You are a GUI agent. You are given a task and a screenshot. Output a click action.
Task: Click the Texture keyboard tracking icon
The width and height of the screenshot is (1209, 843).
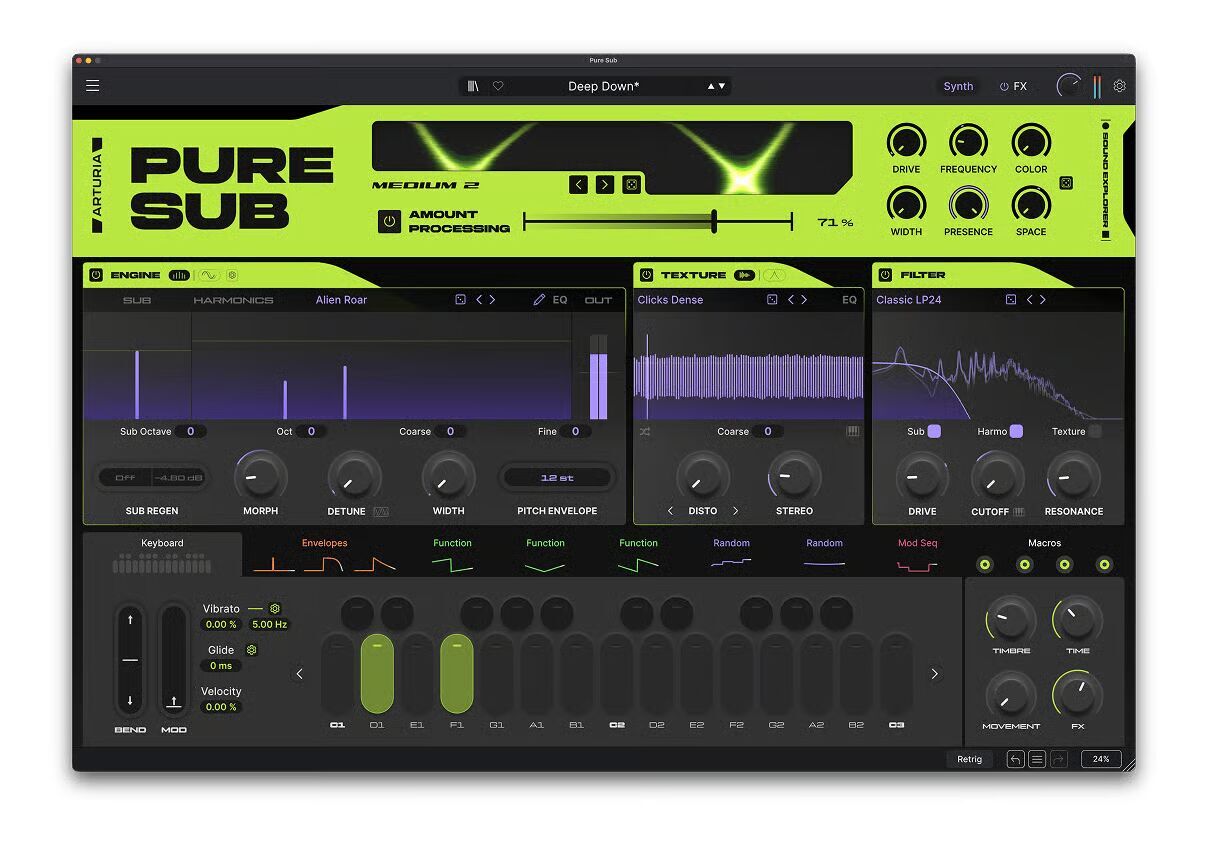(853, 431)
